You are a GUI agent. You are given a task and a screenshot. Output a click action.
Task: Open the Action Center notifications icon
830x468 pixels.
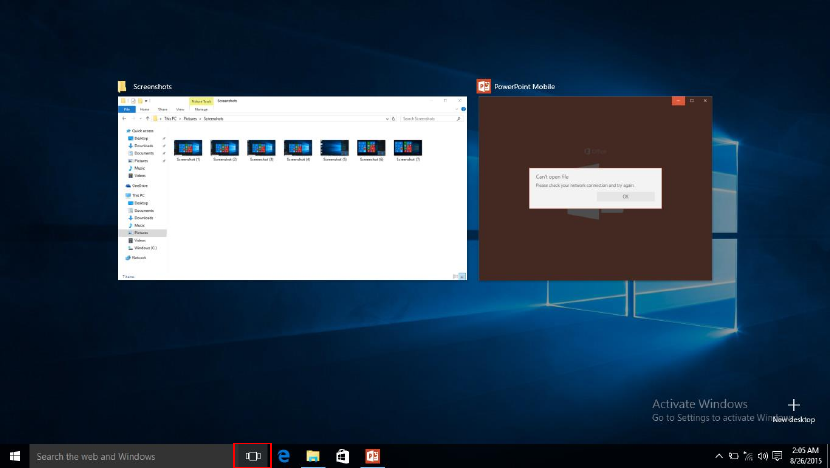777,456
